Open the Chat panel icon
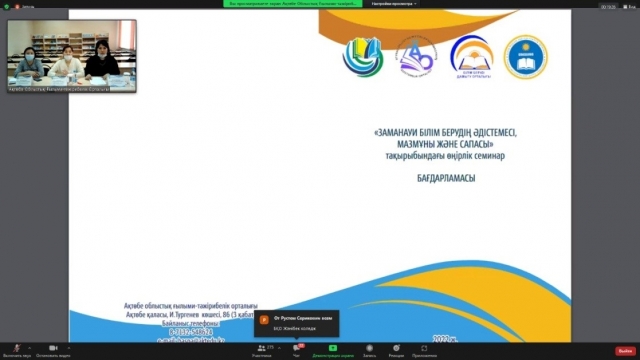Screen dimensions: 640x360 (297, 351)
